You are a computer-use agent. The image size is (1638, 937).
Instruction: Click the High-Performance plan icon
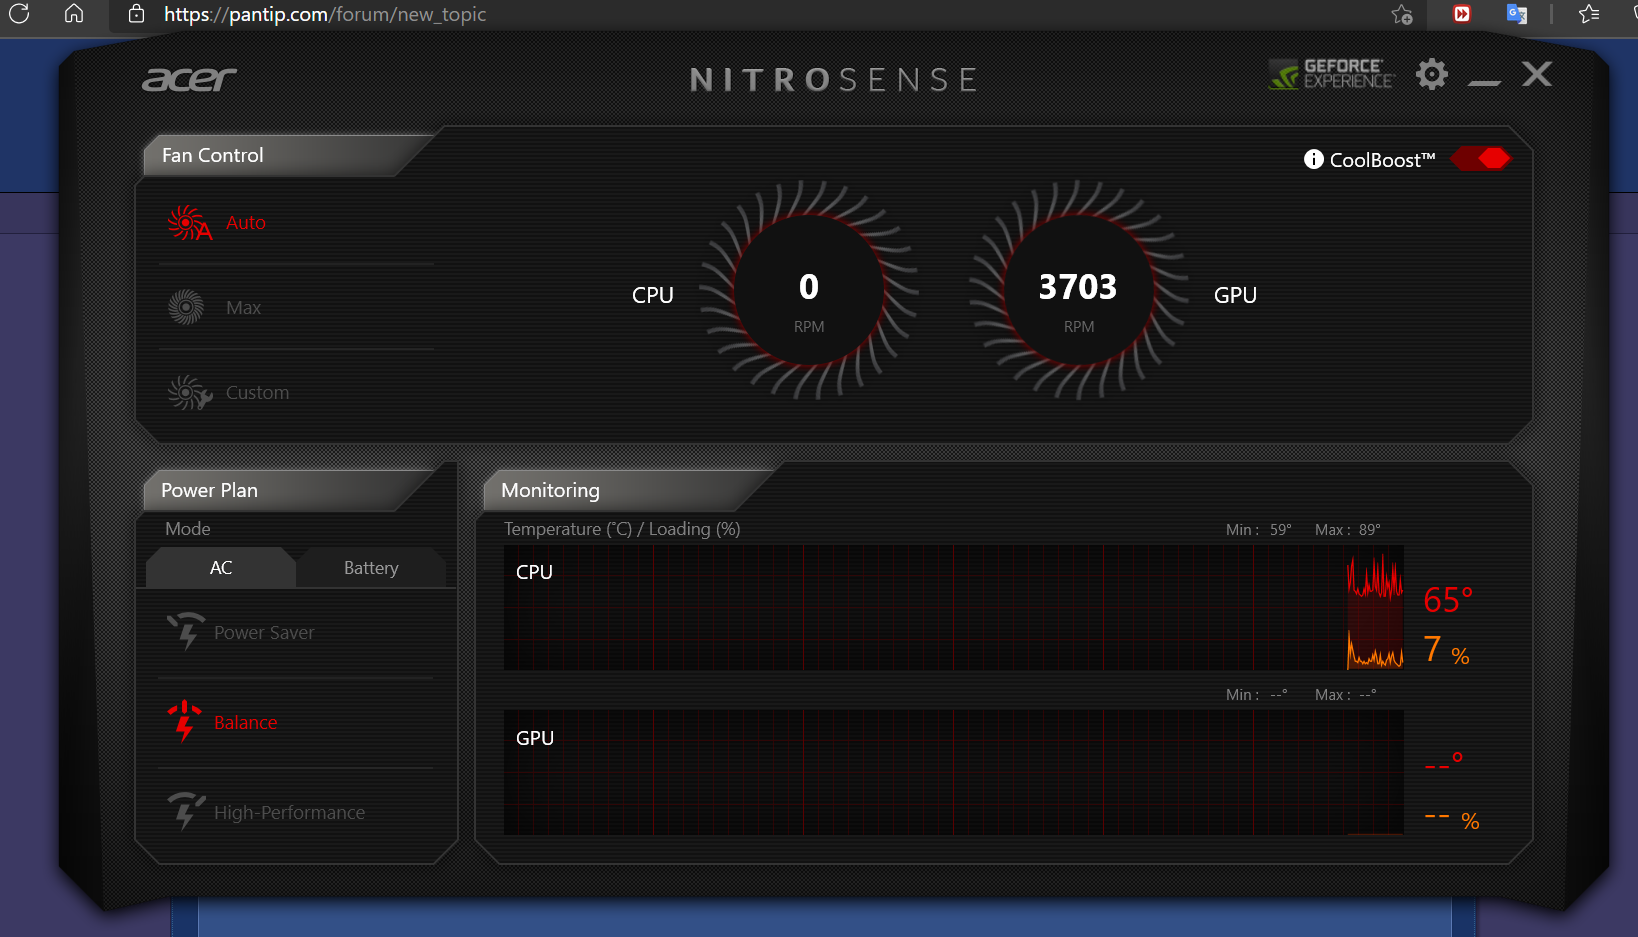186,811
